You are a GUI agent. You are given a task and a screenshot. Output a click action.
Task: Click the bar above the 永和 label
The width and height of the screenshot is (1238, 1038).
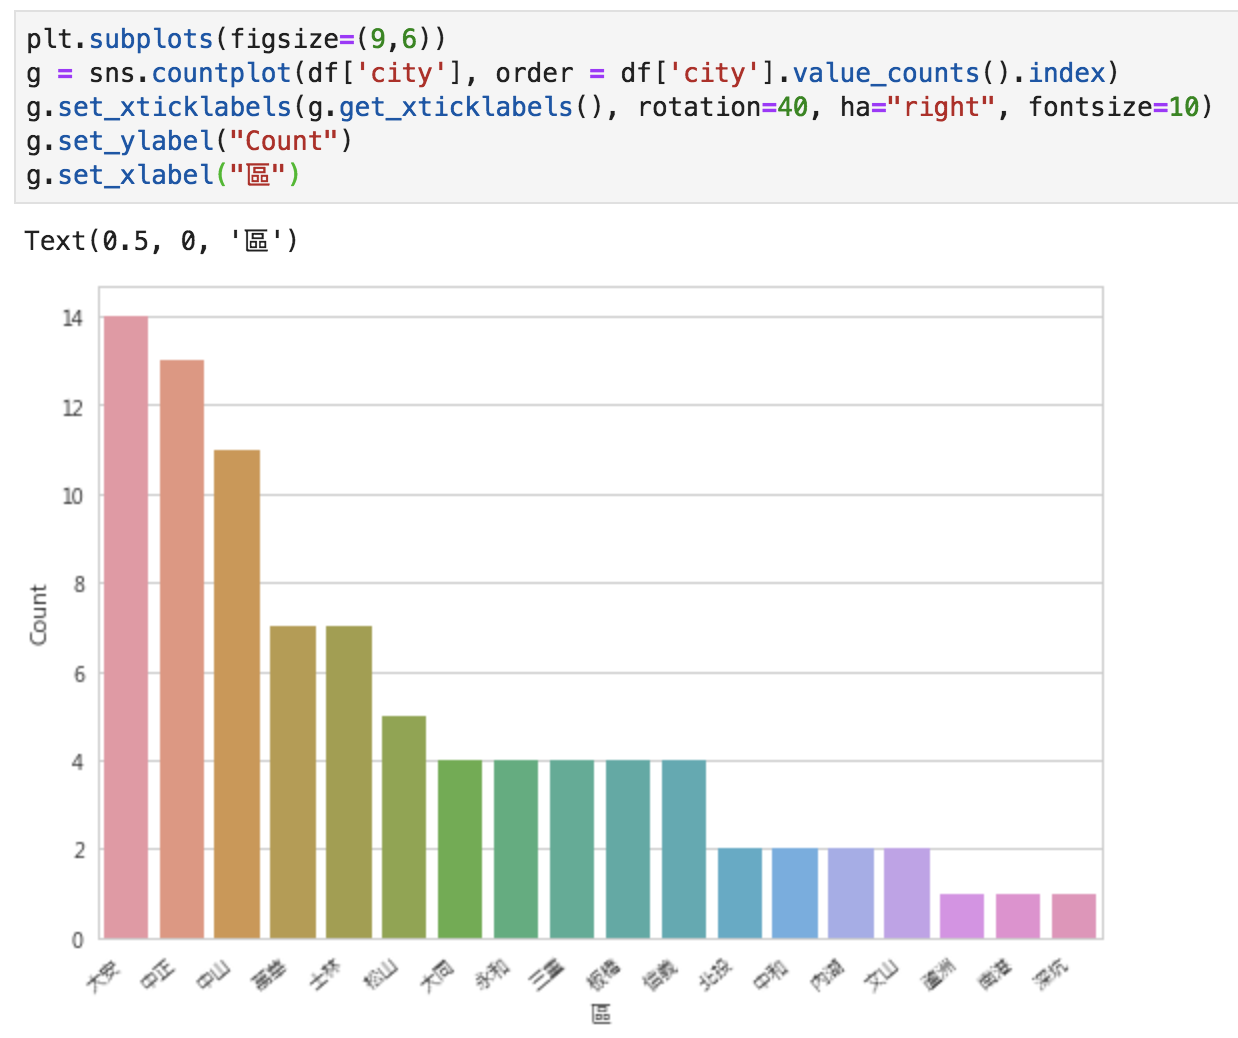516,849
